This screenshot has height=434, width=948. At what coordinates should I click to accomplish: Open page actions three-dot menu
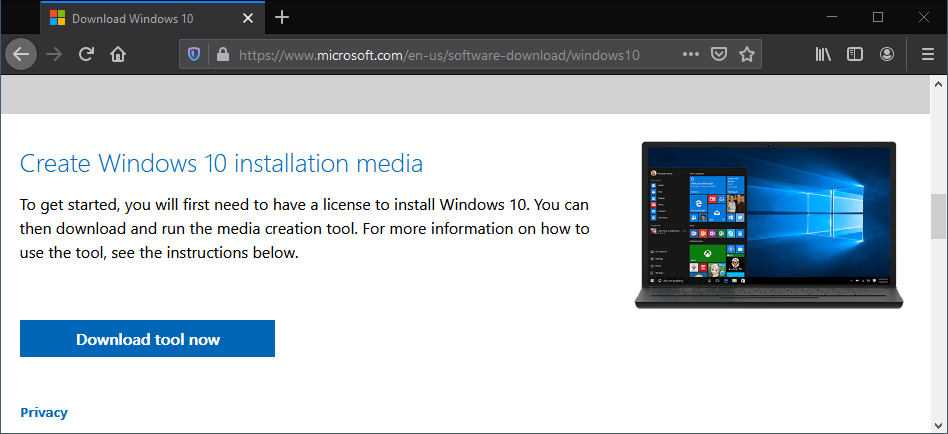[690, 55]
